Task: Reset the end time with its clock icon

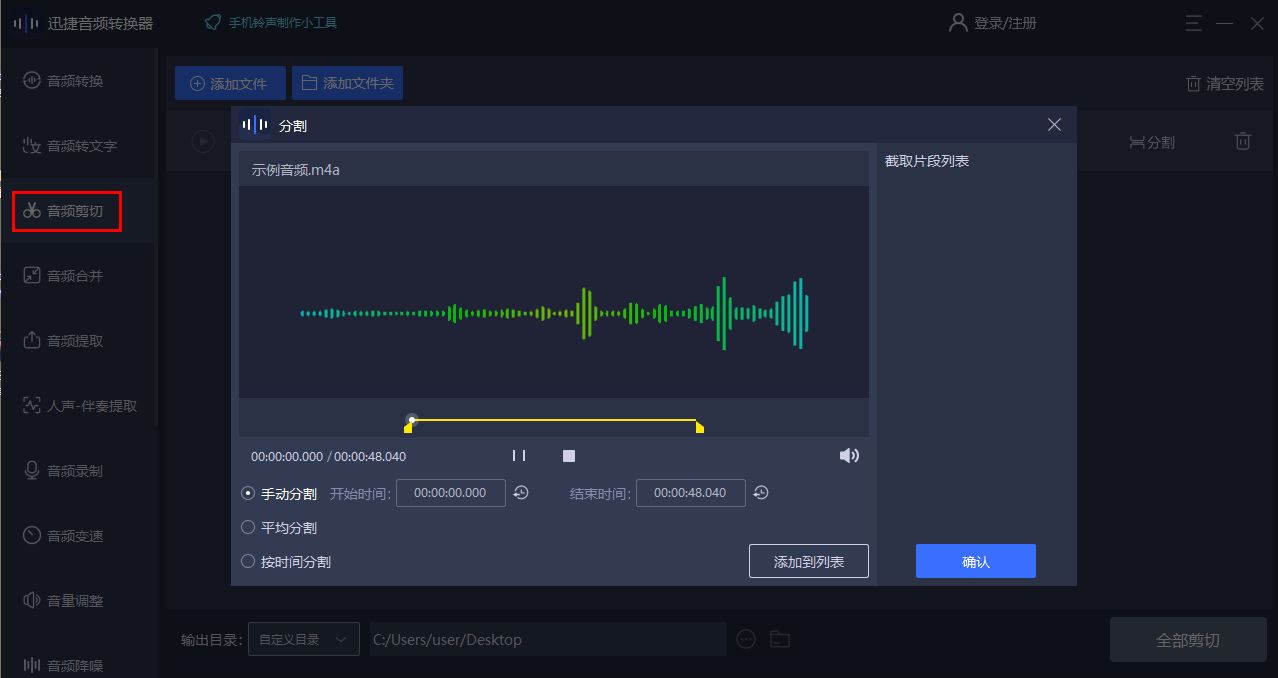Action: (761, 493)
